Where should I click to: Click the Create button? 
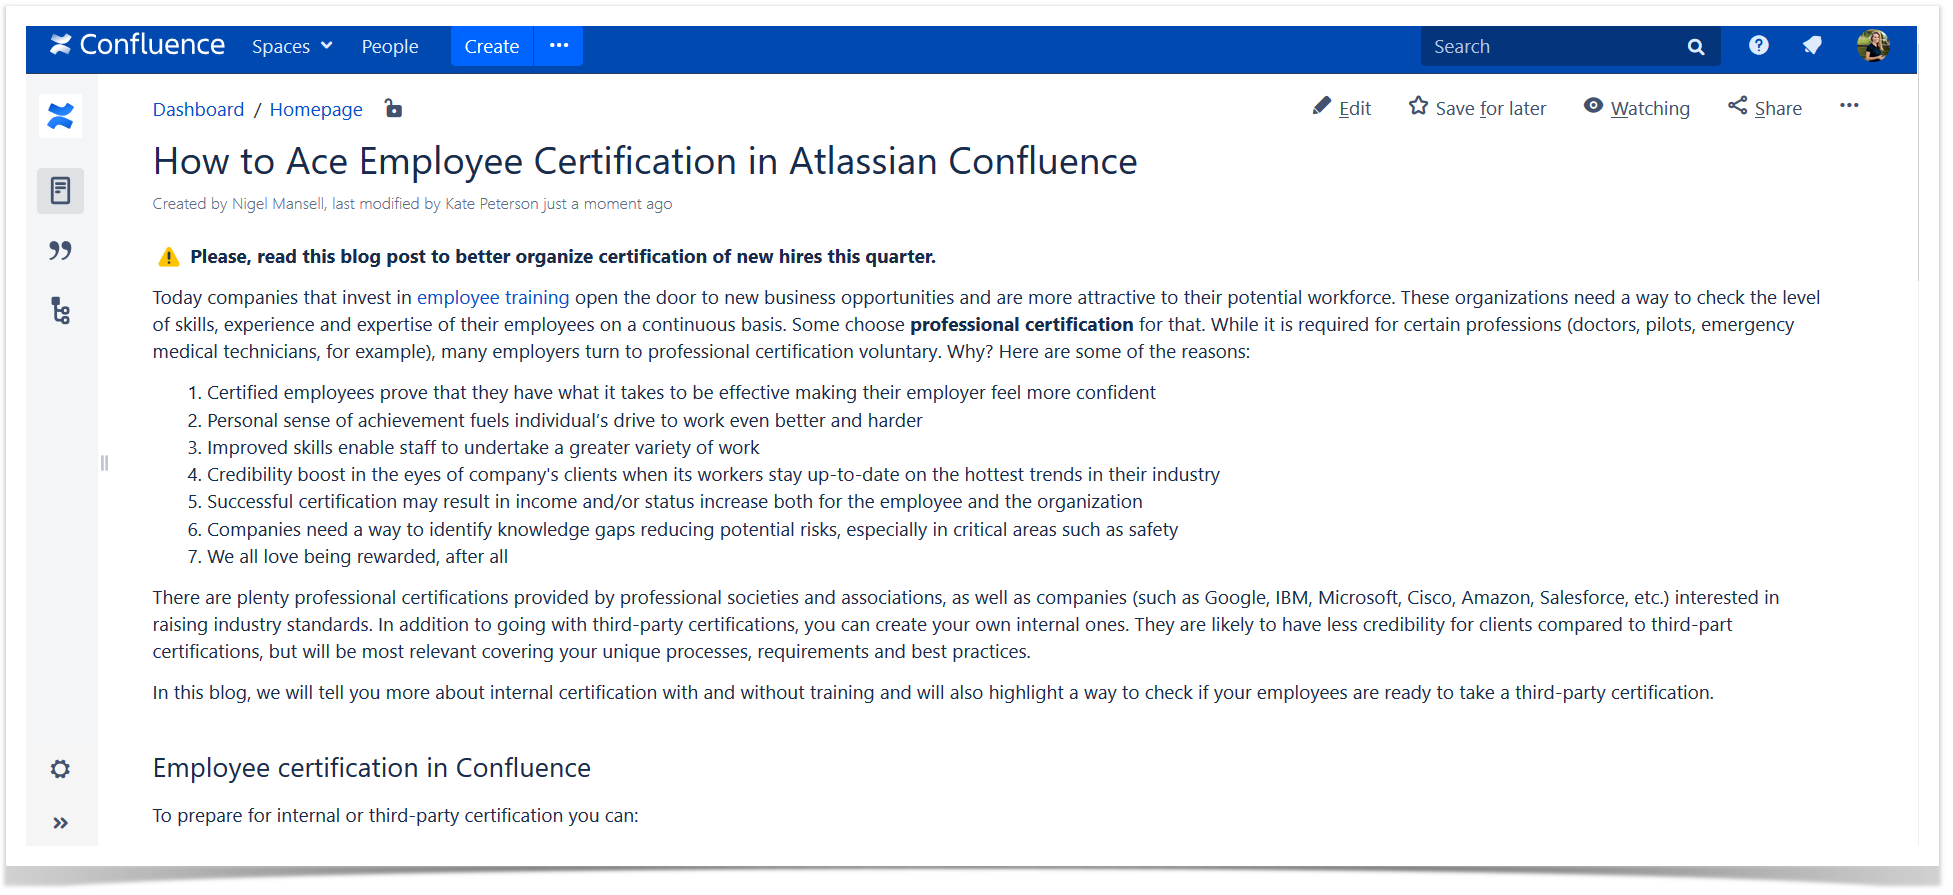pyautogui.click(x=492, y=47)
